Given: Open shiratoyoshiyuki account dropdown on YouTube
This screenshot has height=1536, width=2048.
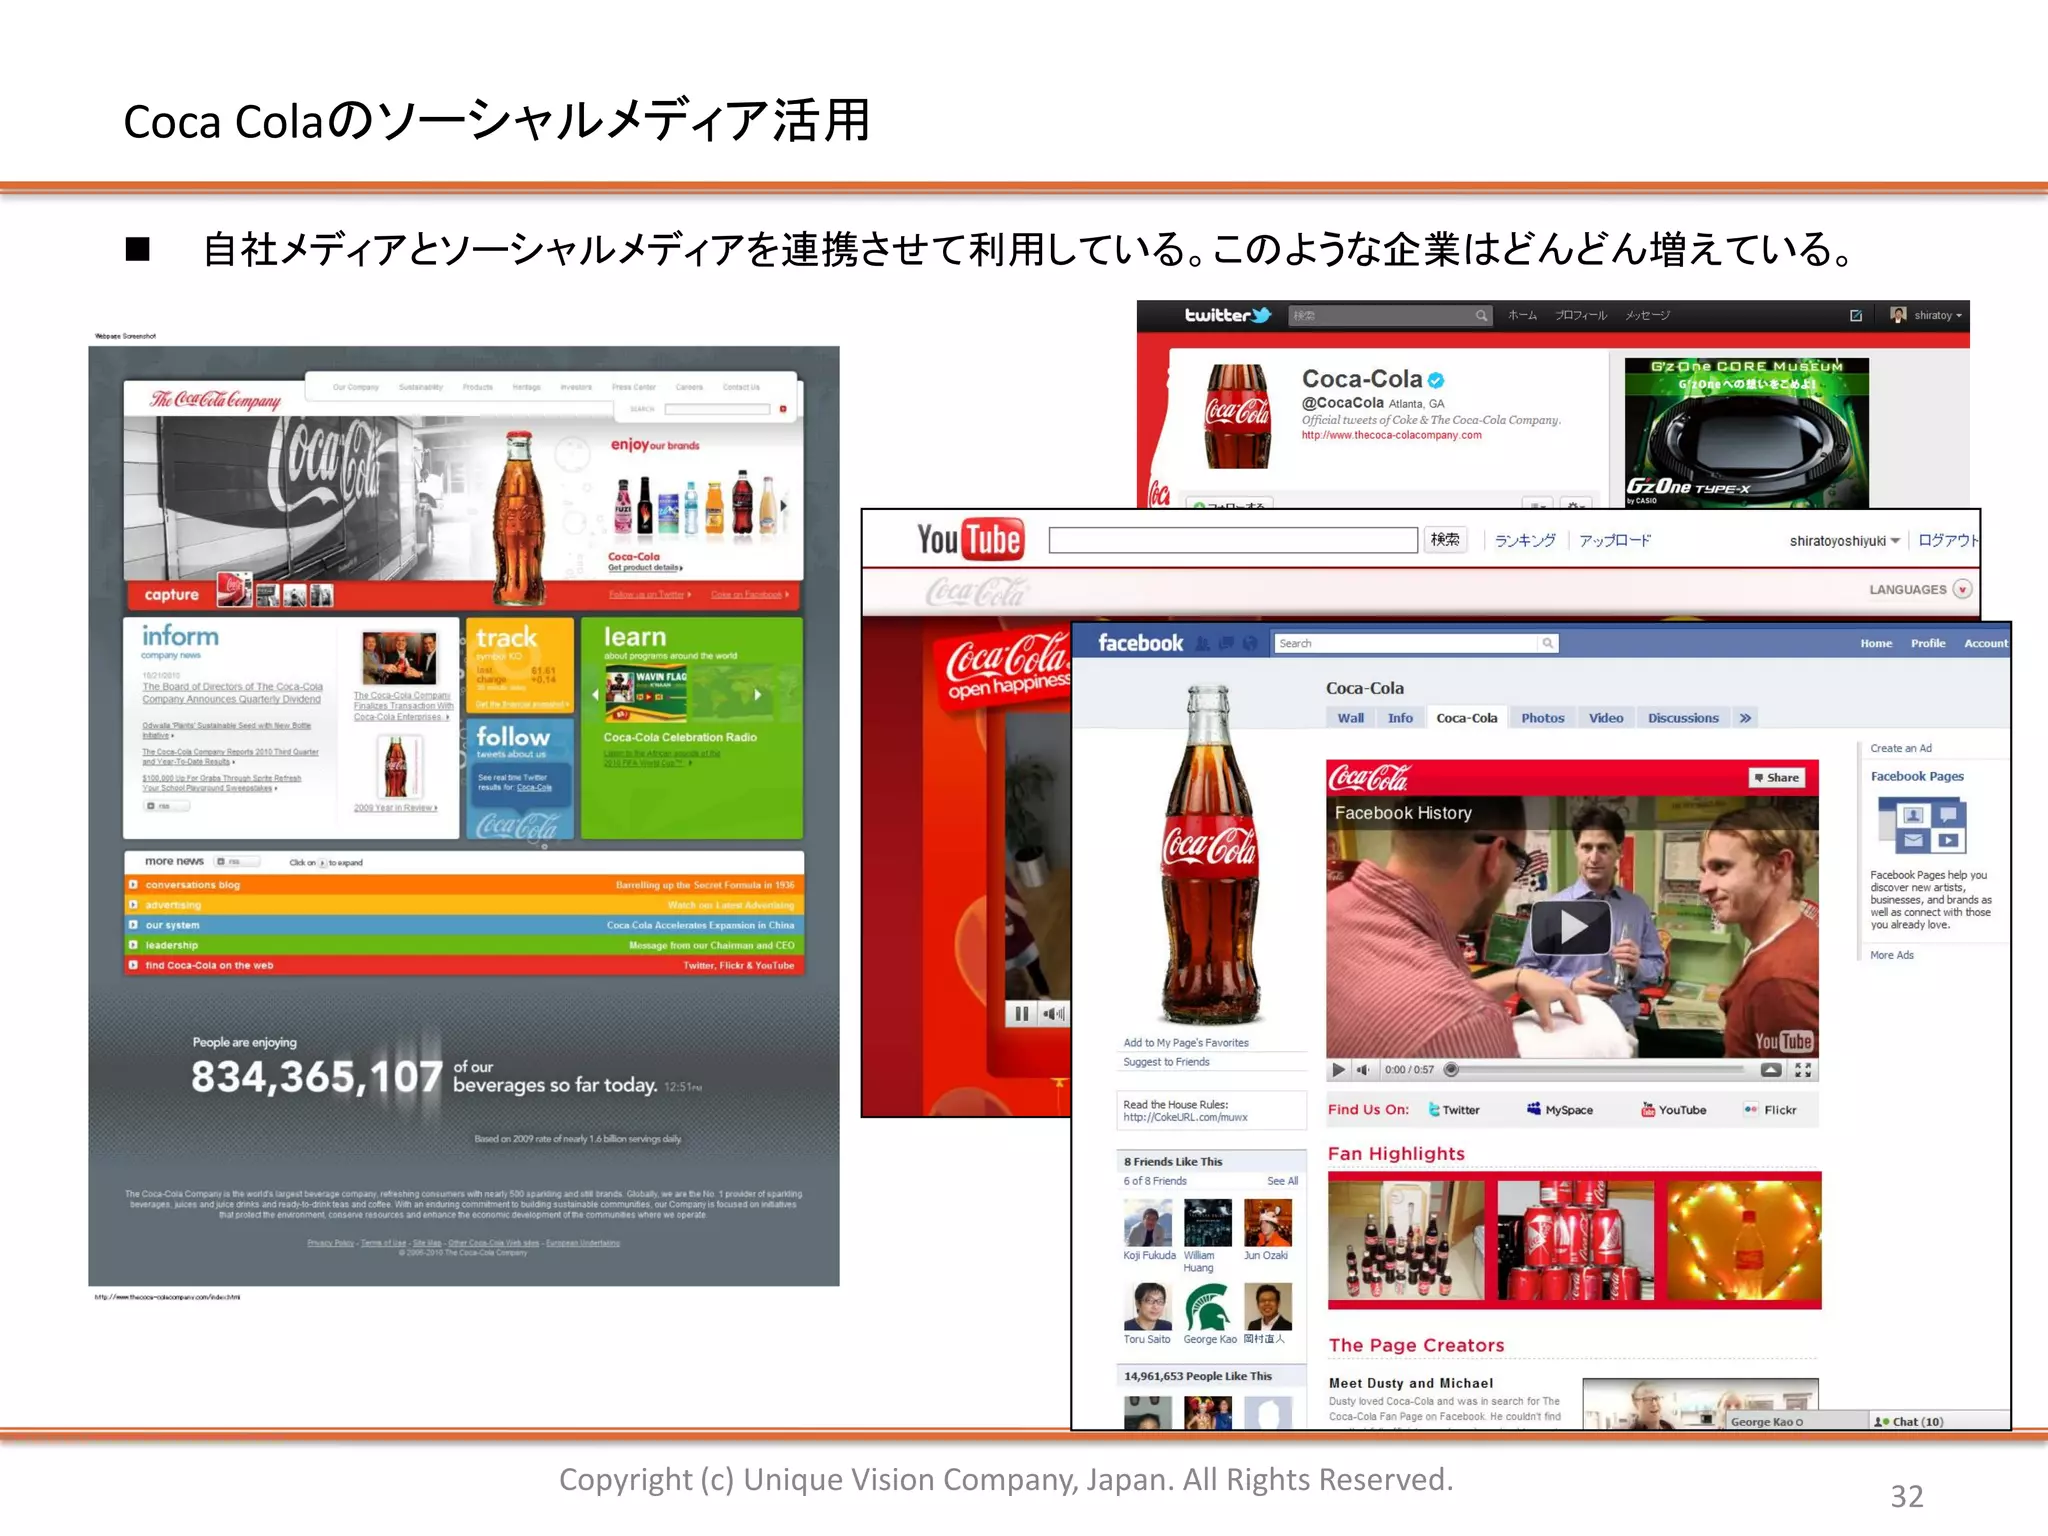Looking at the screenshot, I should pyautogui.click(x=1844, y=541).
